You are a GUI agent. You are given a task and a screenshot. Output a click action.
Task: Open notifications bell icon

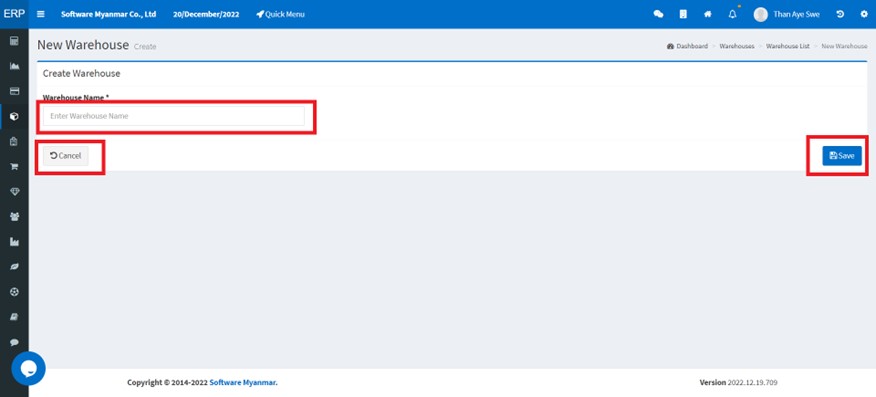coord(732,15)
